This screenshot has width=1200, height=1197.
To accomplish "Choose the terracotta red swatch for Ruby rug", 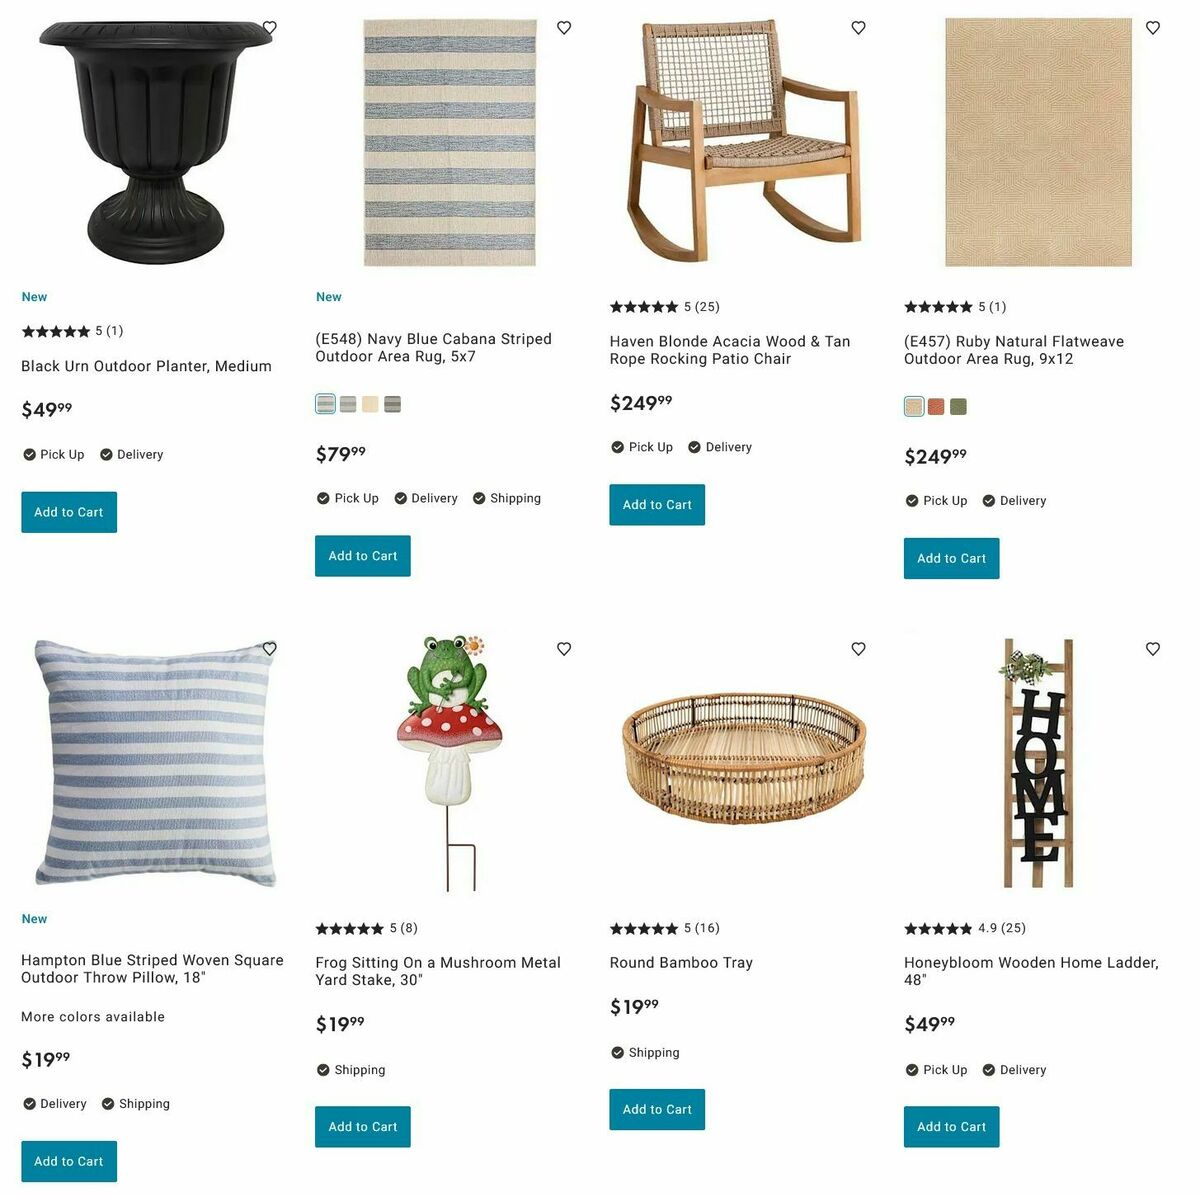I will pyautogui.click(x=936, y=406).
